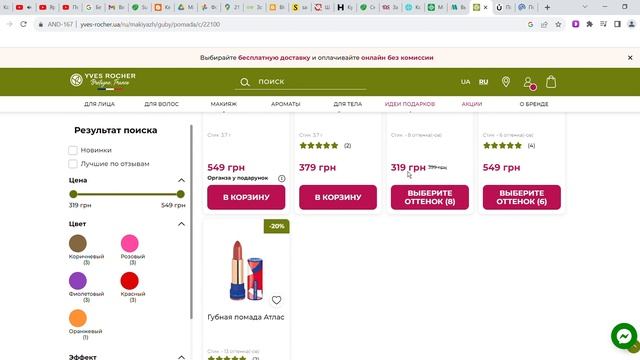Open бесплатную доставку banner link
This screenshot has height=360, width=640.
(x=274, y=58)
